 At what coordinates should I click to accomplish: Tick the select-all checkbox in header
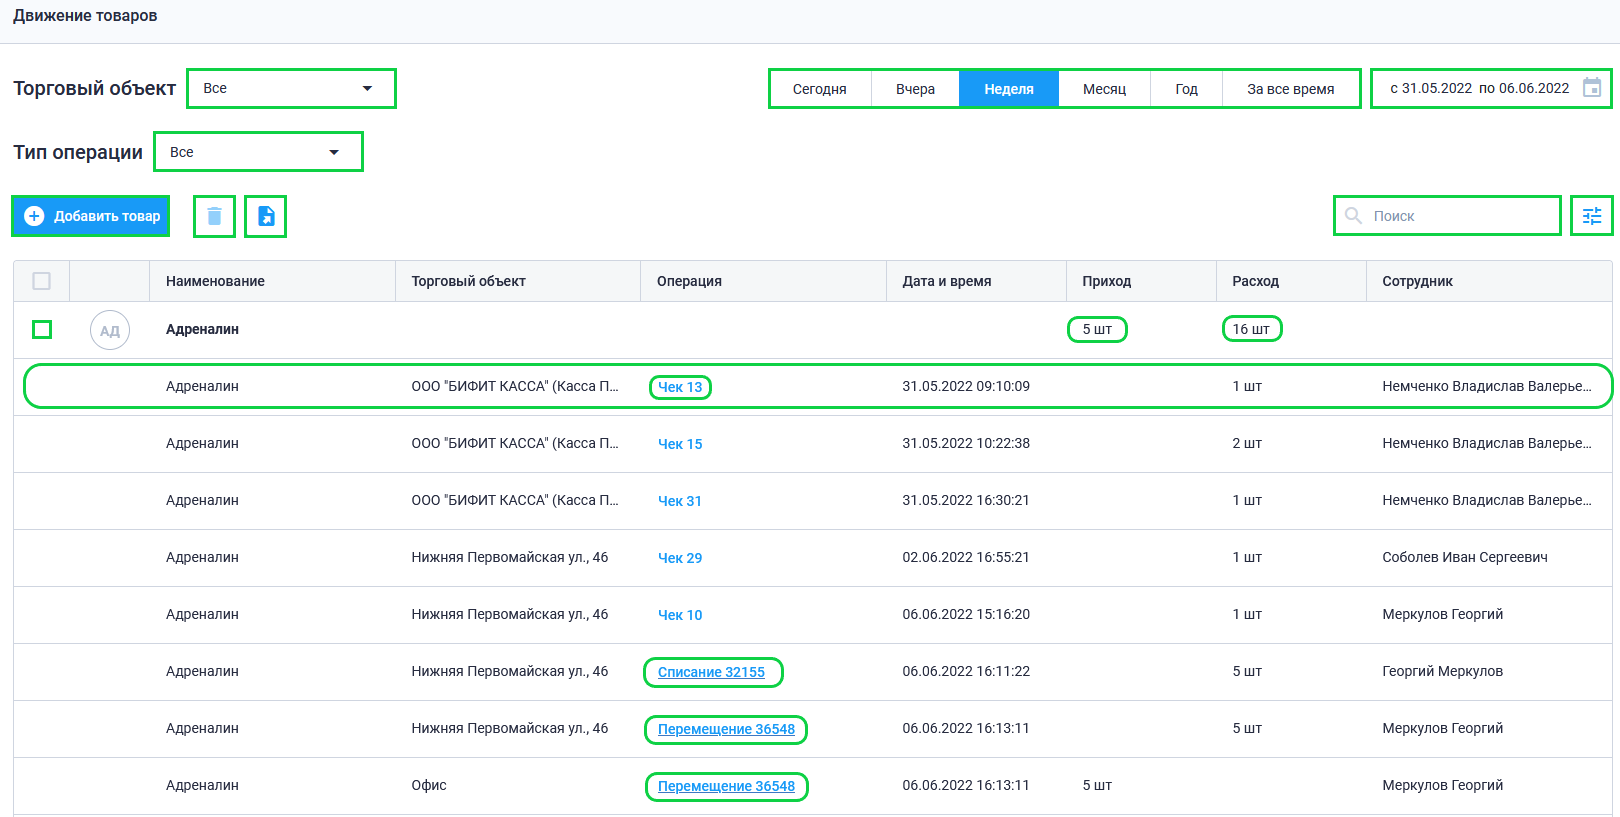(x=42, y=281)
